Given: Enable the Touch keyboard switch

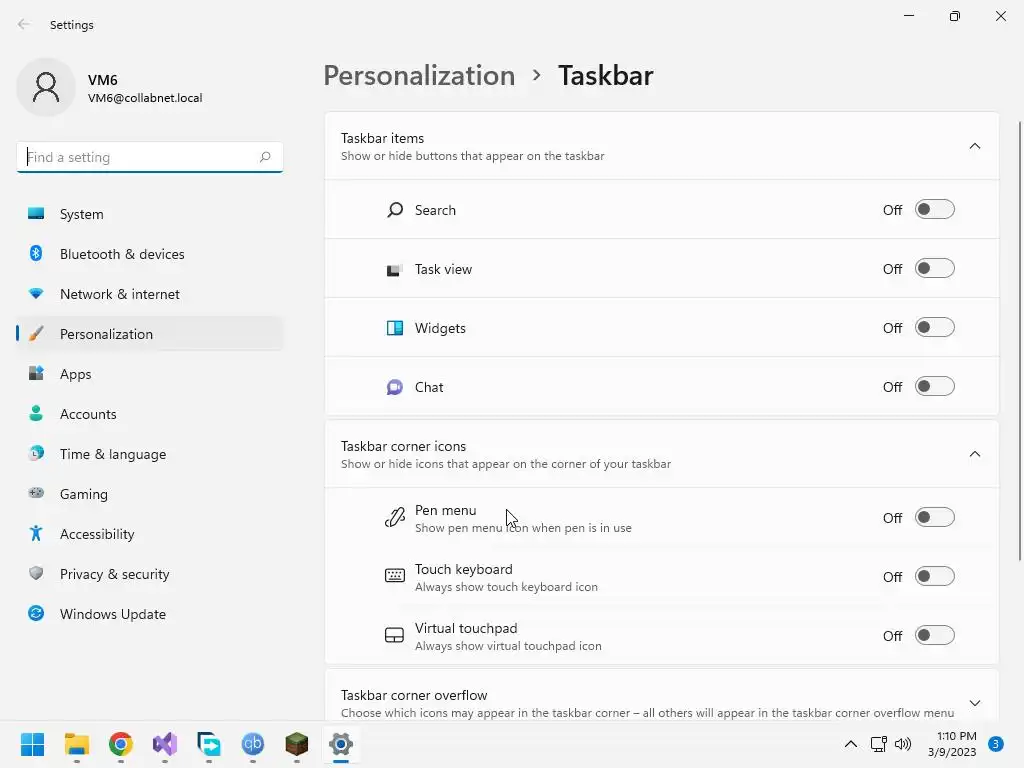Looking at the screenshot, I should point(935,576).
